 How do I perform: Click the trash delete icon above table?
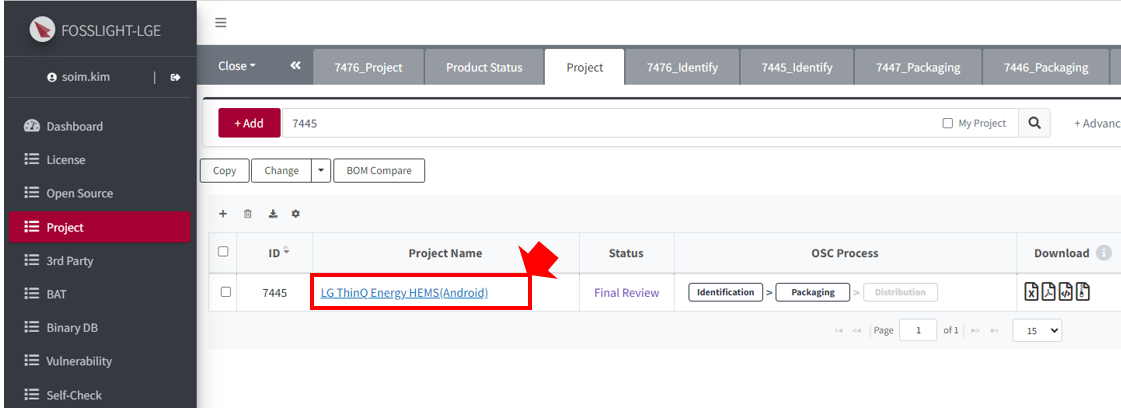click(247, 214)
